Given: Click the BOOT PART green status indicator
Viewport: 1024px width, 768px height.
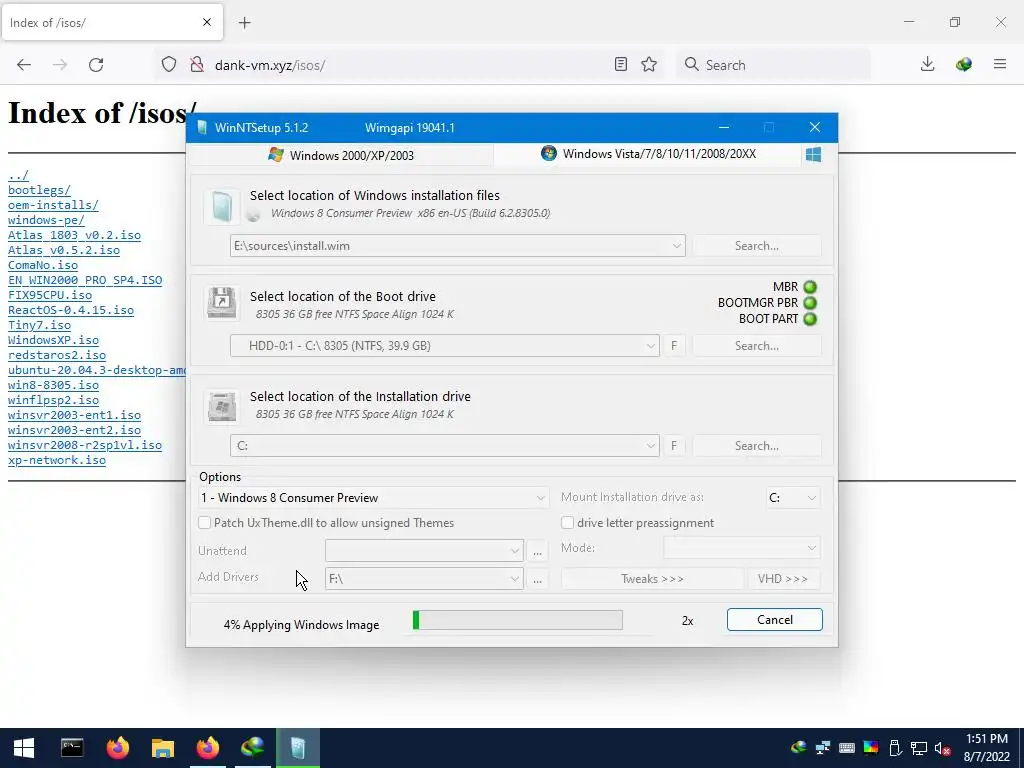Looking at the screenshot, I should 810,319.
